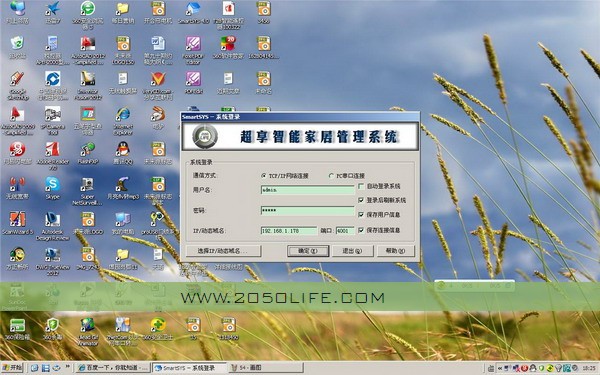Click the 确定 confirm button

[x=308, y=251]
